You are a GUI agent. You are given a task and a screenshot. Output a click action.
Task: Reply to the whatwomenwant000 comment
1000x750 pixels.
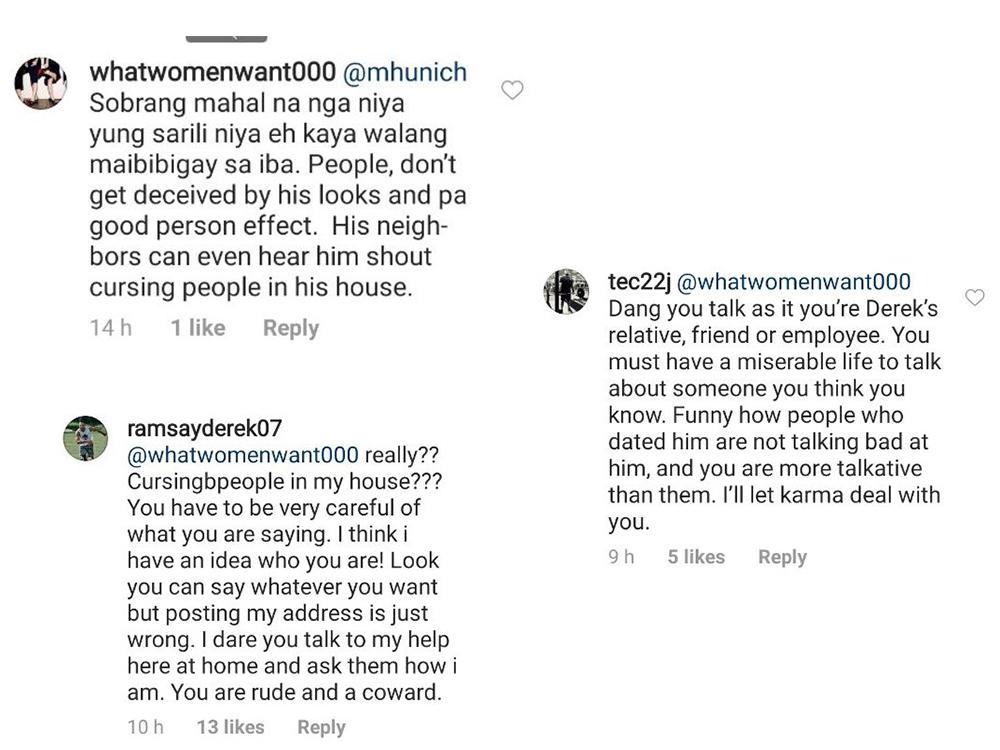click(x=290, y=328)
